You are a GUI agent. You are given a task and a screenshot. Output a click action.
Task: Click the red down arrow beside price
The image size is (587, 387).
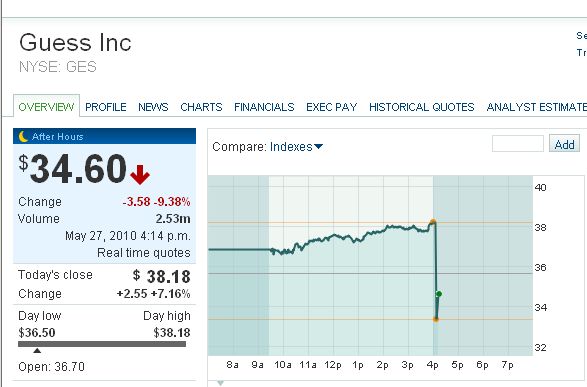(x=140, y=174)
